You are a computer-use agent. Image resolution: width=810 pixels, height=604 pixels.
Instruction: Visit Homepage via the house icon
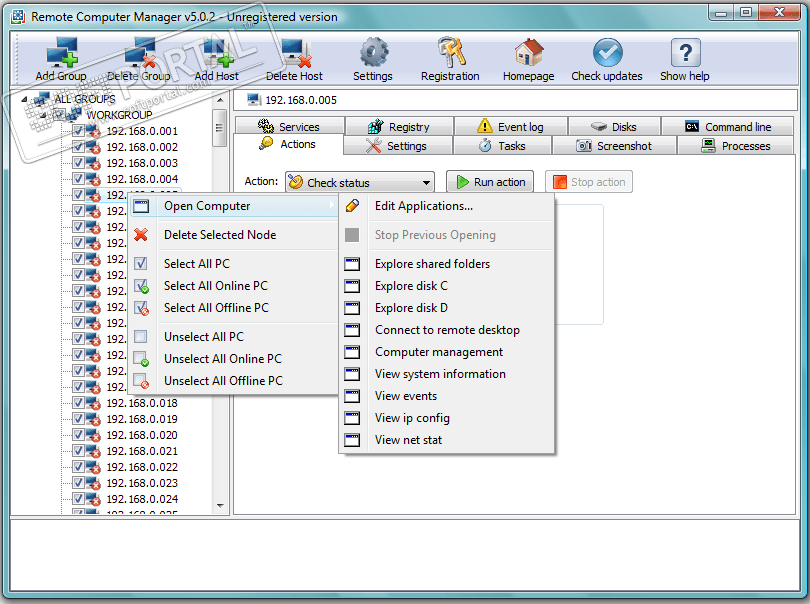(x=529, y=52)
